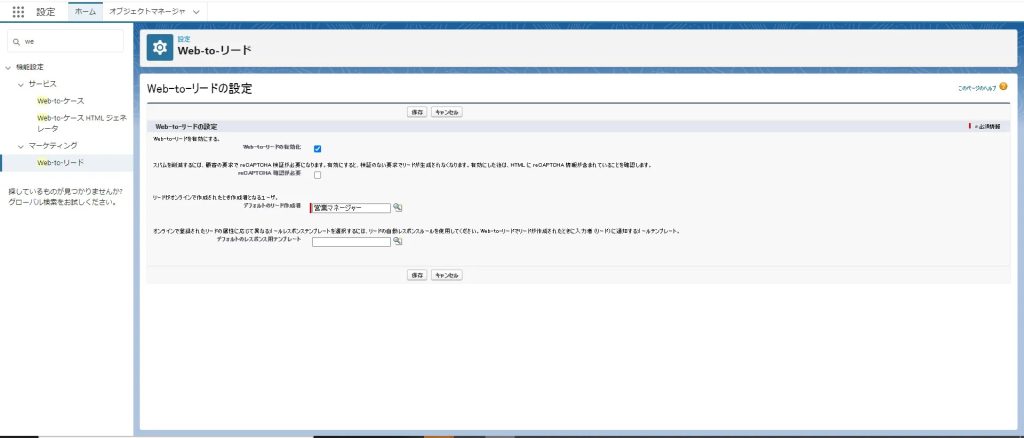
Task: Click the Web-to-リードの設定 page heading
Action: coord(199,89)
